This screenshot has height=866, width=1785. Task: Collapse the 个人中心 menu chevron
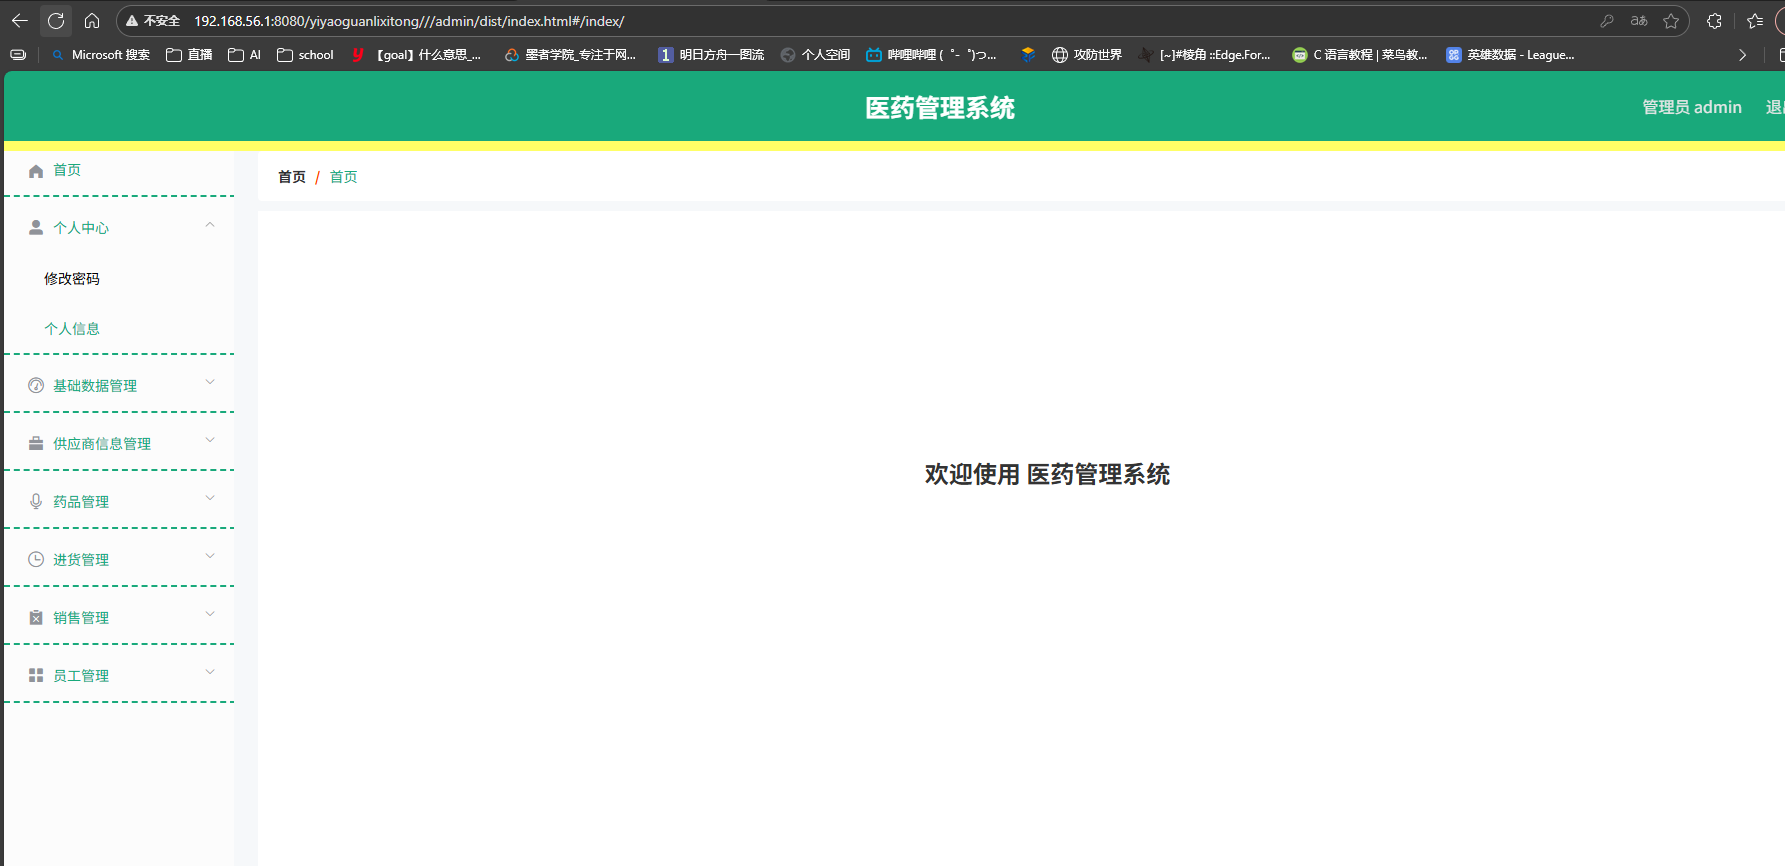tap(210, 225)
